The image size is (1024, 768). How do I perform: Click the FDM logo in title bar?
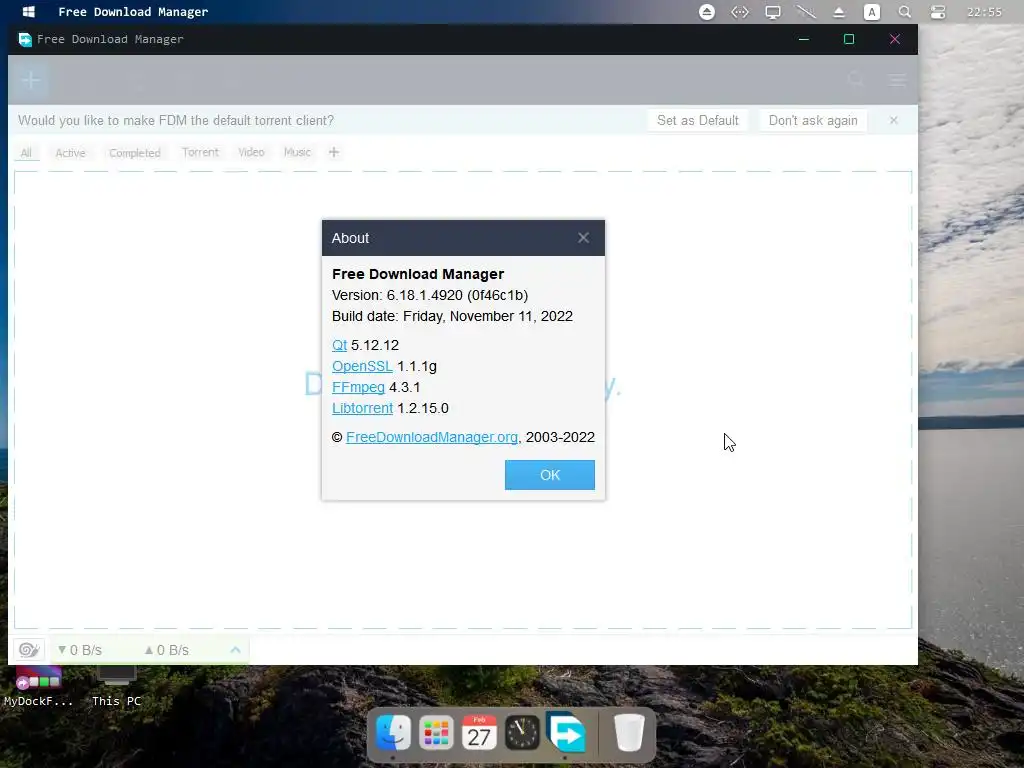[25, 39]
